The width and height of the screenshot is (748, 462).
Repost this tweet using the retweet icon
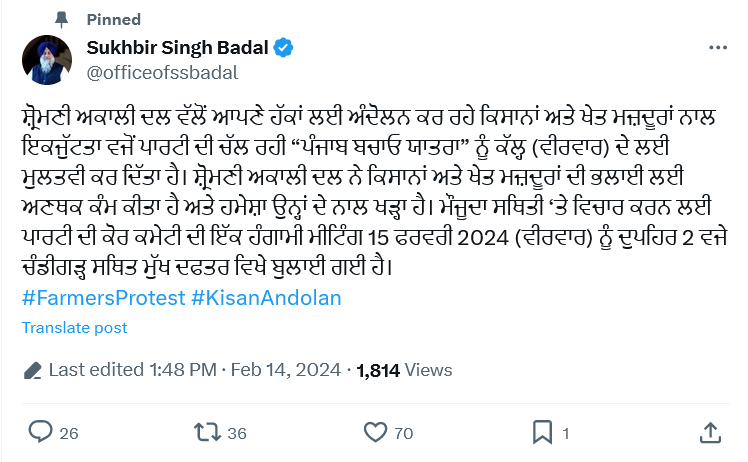click(206, 432)
